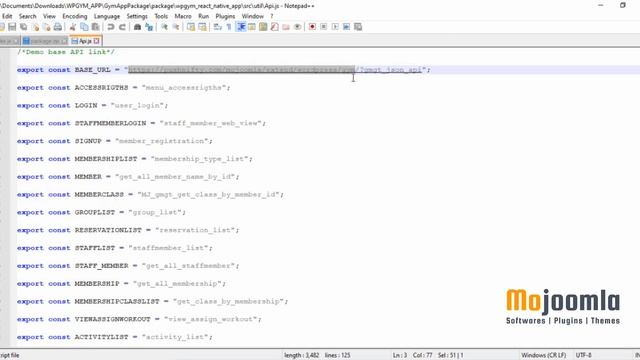Open the Search menu
Viewport: 640px width, 360px height.
[27, 16]
